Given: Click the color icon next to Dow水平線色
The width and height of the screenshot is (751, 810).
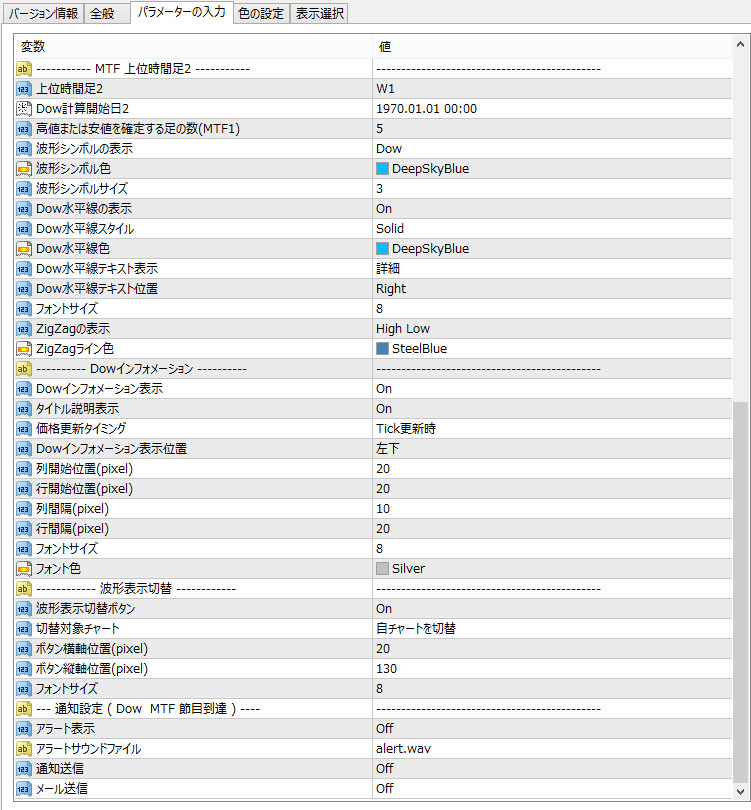Looking at the screenshot, I should coord(24,248).
